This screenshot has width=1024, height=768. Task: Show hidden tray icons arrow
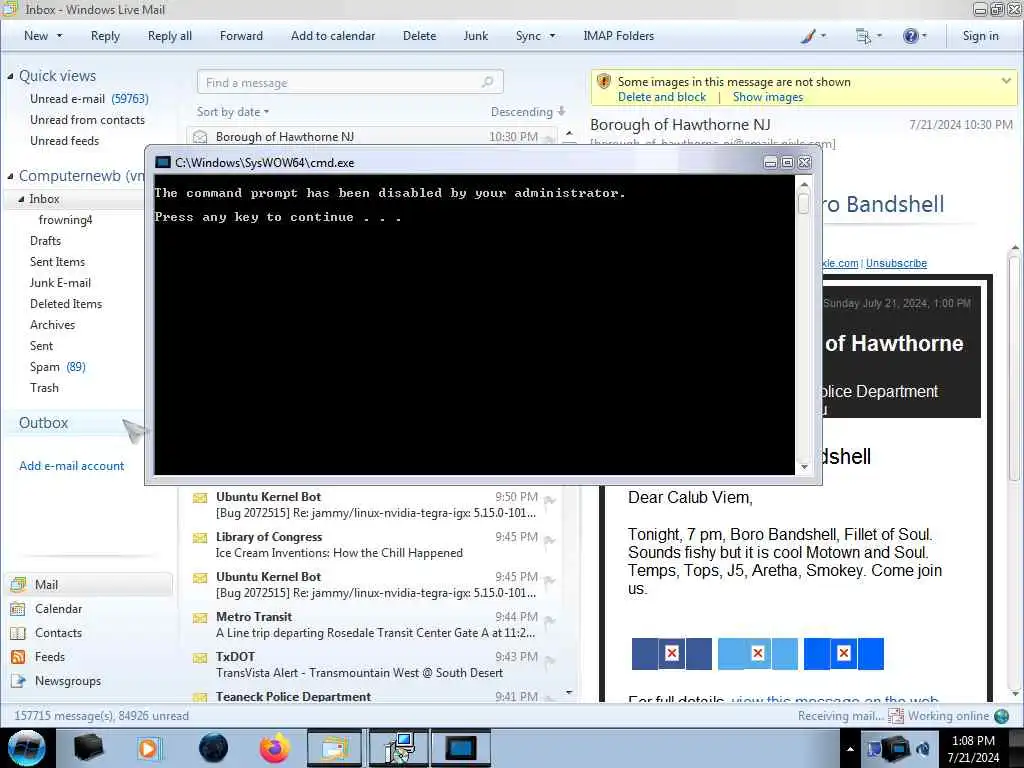(x=850, y=749)
